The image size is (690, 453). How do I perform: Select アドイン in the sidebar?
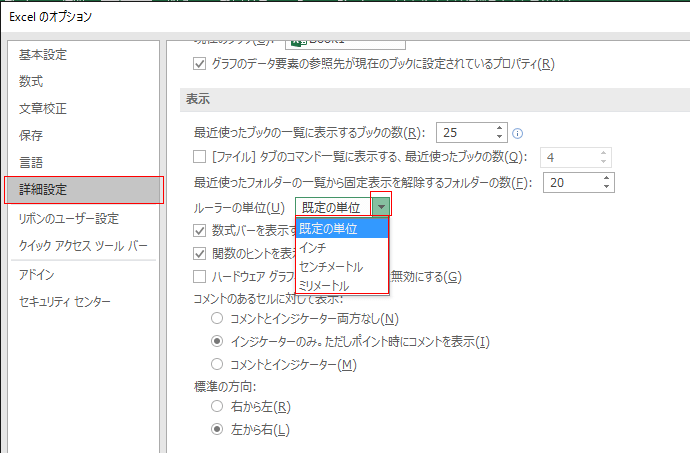point(37,275)
